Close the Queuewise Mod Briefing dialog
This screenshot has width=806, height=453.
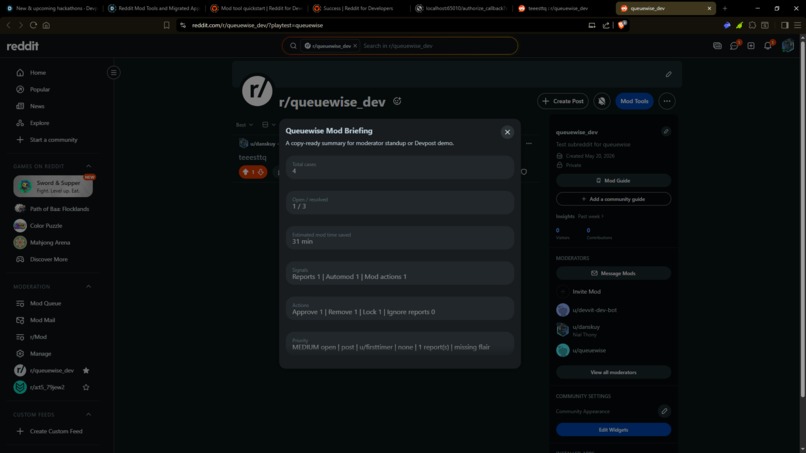[507, 132]
